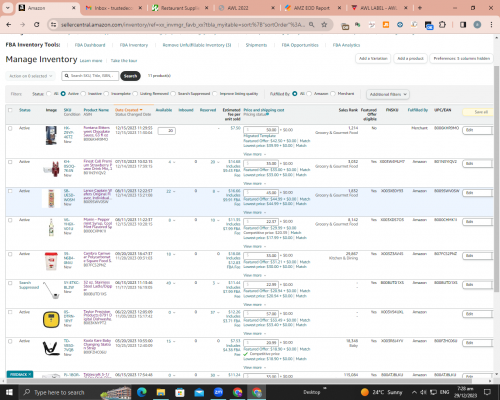Open the Chrome three-dot menu
500x400 pixels.
click(491, 25)
